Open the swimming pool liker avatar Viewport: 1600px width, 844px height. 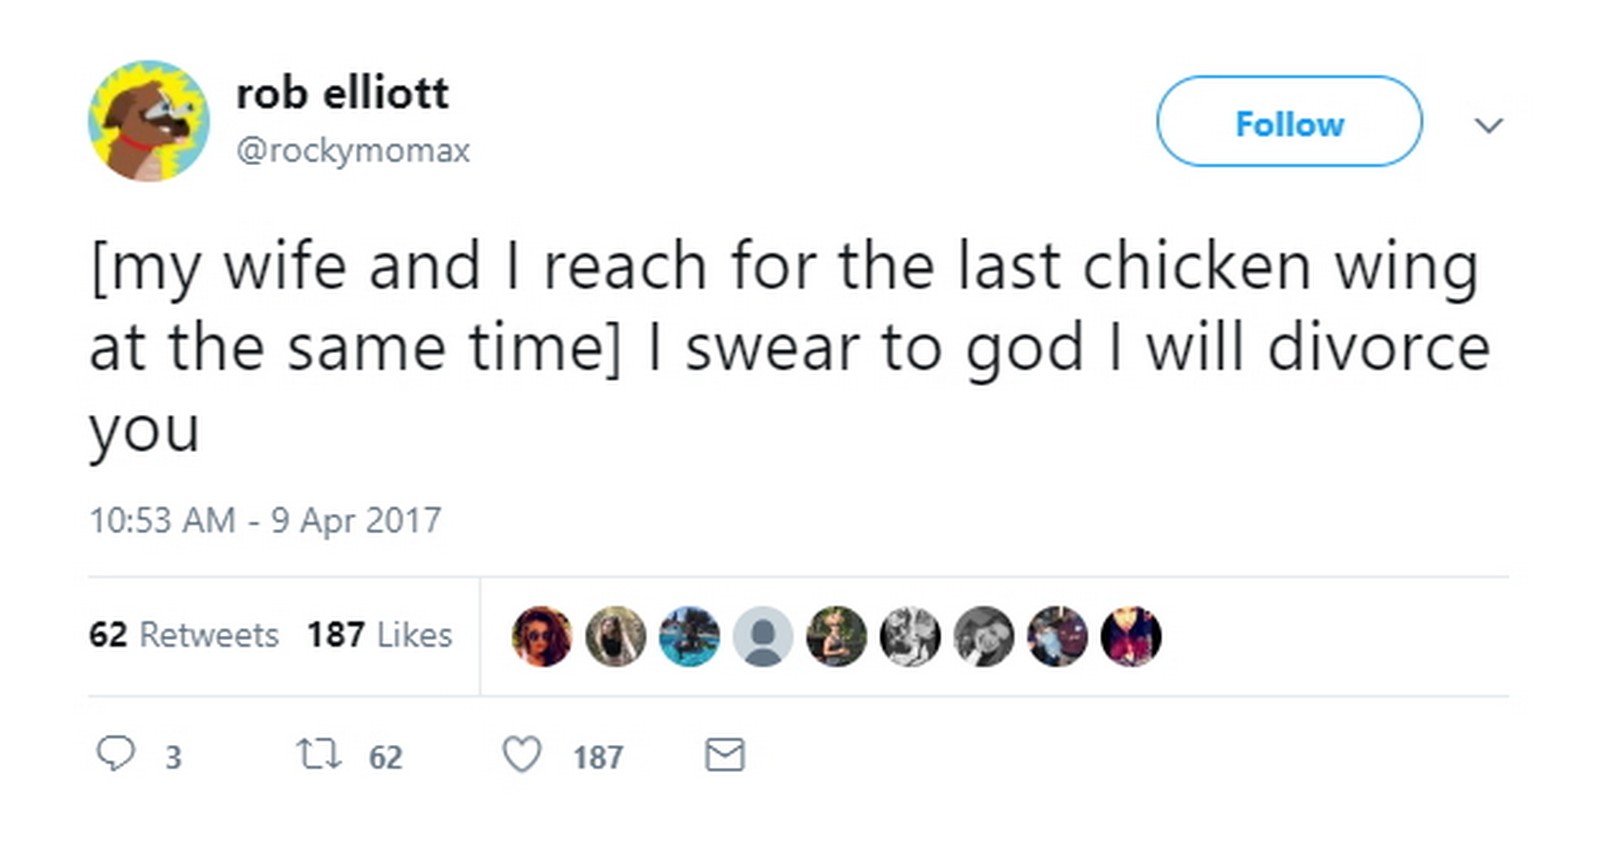(x=689, y=636)
